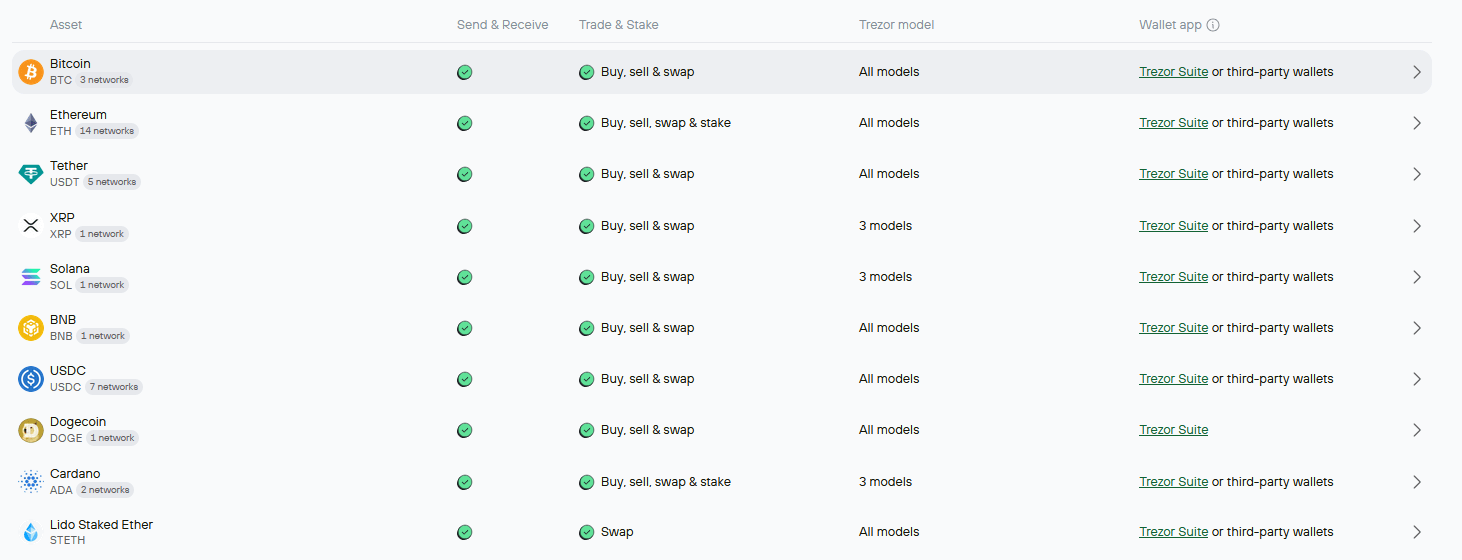Click the Lido Staked Ether icon

click(31, 532)
